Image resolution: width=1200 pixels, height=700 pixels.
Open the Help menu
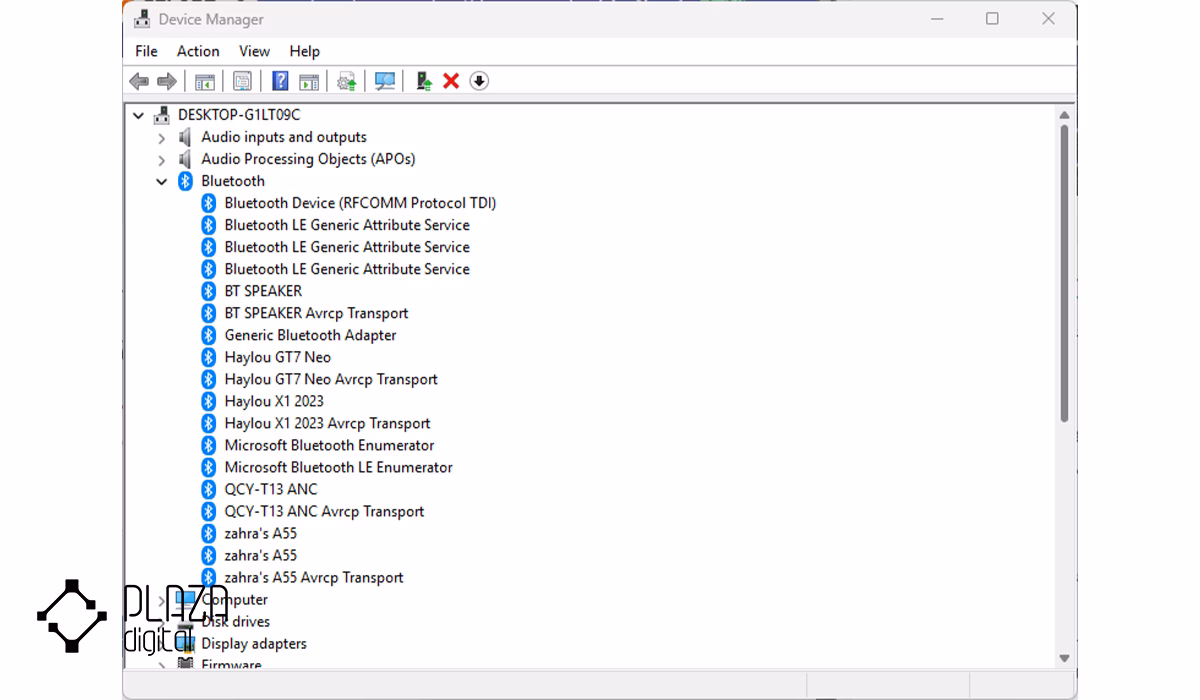(305, 51)
